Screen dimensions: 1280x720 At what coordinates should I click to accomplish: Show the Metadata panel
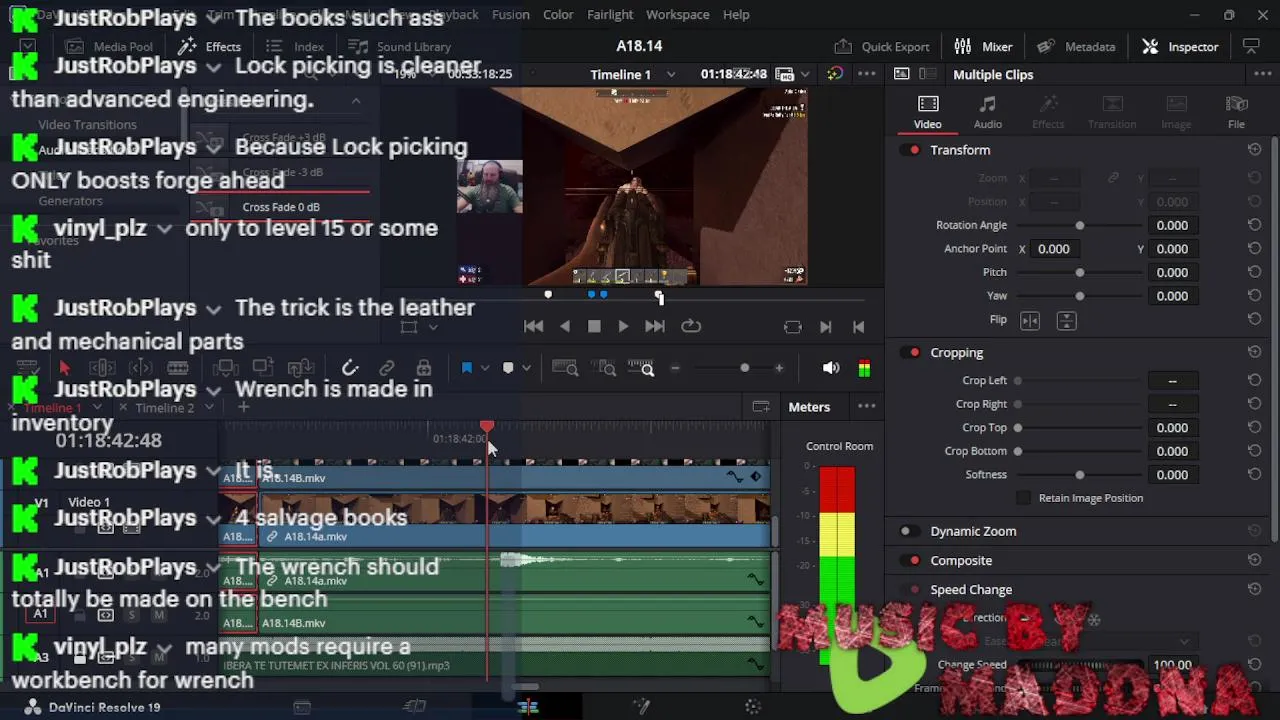[x=1076, y=47]
